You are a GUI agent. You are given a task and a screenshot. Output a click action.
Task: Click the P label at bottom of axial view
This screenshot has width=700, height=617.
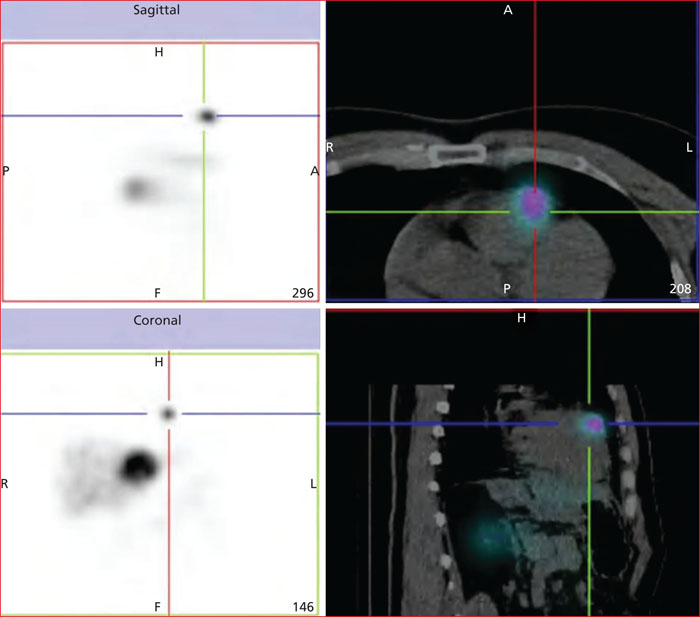(507, 288)
